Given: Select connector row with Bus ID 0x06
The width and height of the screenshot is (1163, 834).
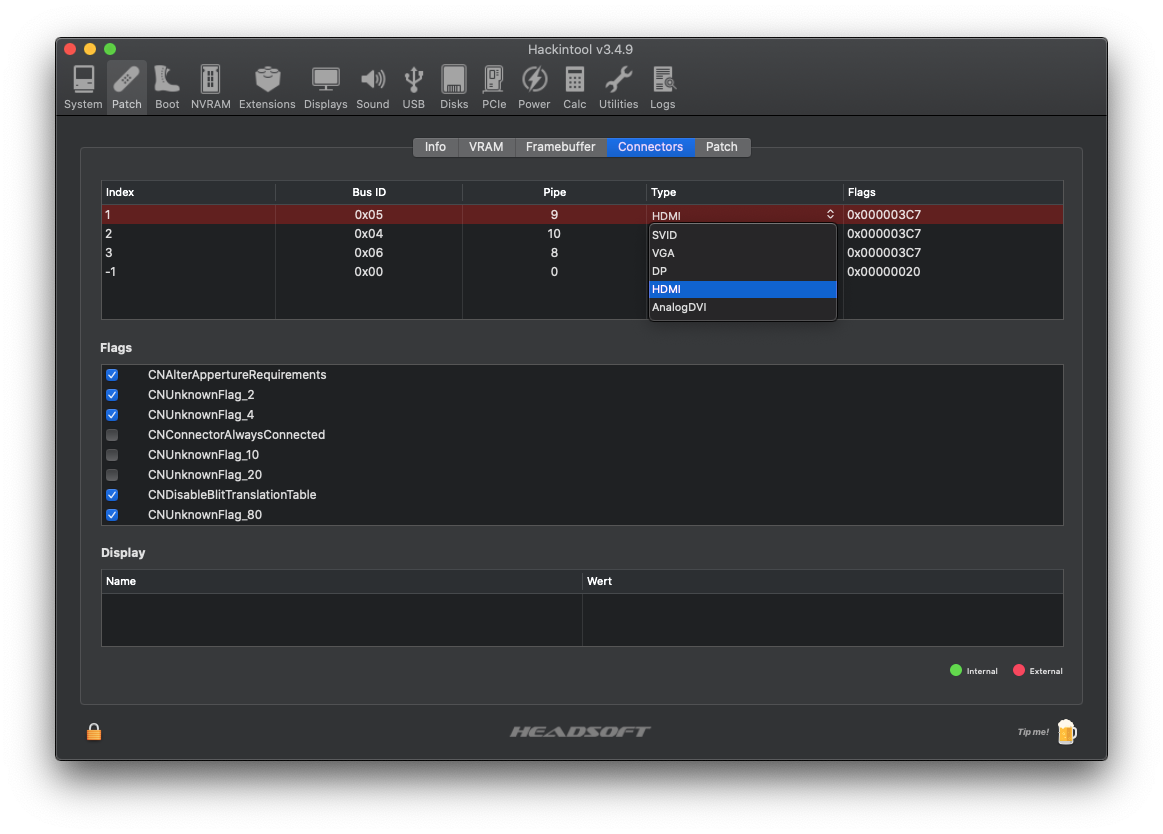Looking at the screenshot, I should (x=368, y=253).
